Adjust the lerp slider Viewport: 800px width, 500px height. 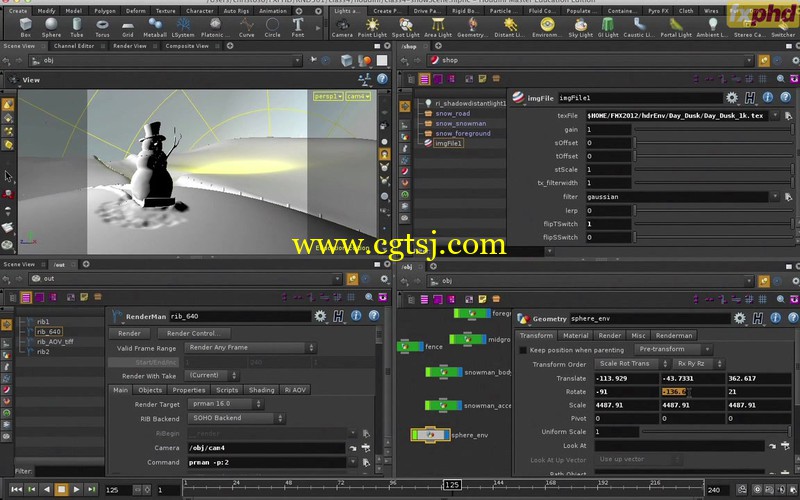coord(714,210)
